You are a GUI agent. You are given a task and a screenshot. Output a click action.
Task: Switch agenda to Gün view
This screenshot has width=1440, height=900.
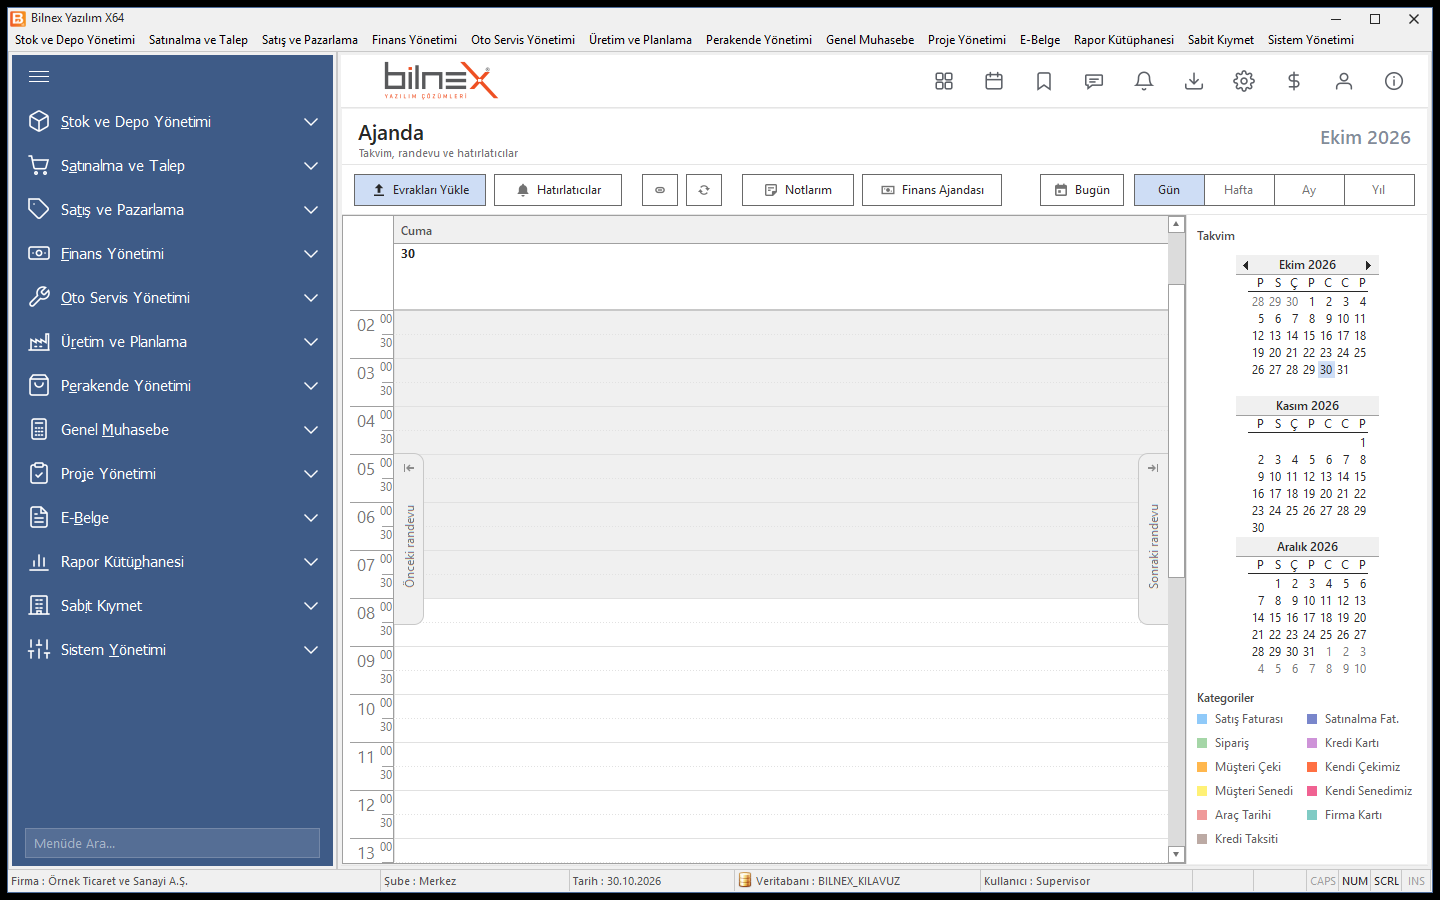coord(1169,190)
